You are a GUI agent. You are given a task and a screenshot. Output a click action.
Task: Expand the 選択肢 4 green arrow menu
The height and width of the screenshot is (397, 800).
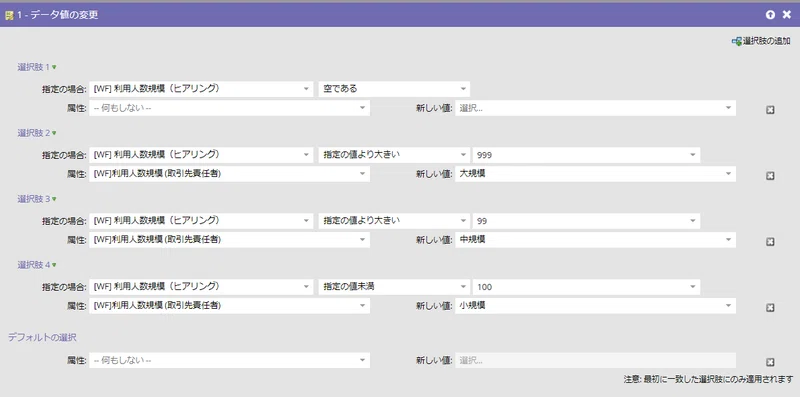tap(54, 265)
